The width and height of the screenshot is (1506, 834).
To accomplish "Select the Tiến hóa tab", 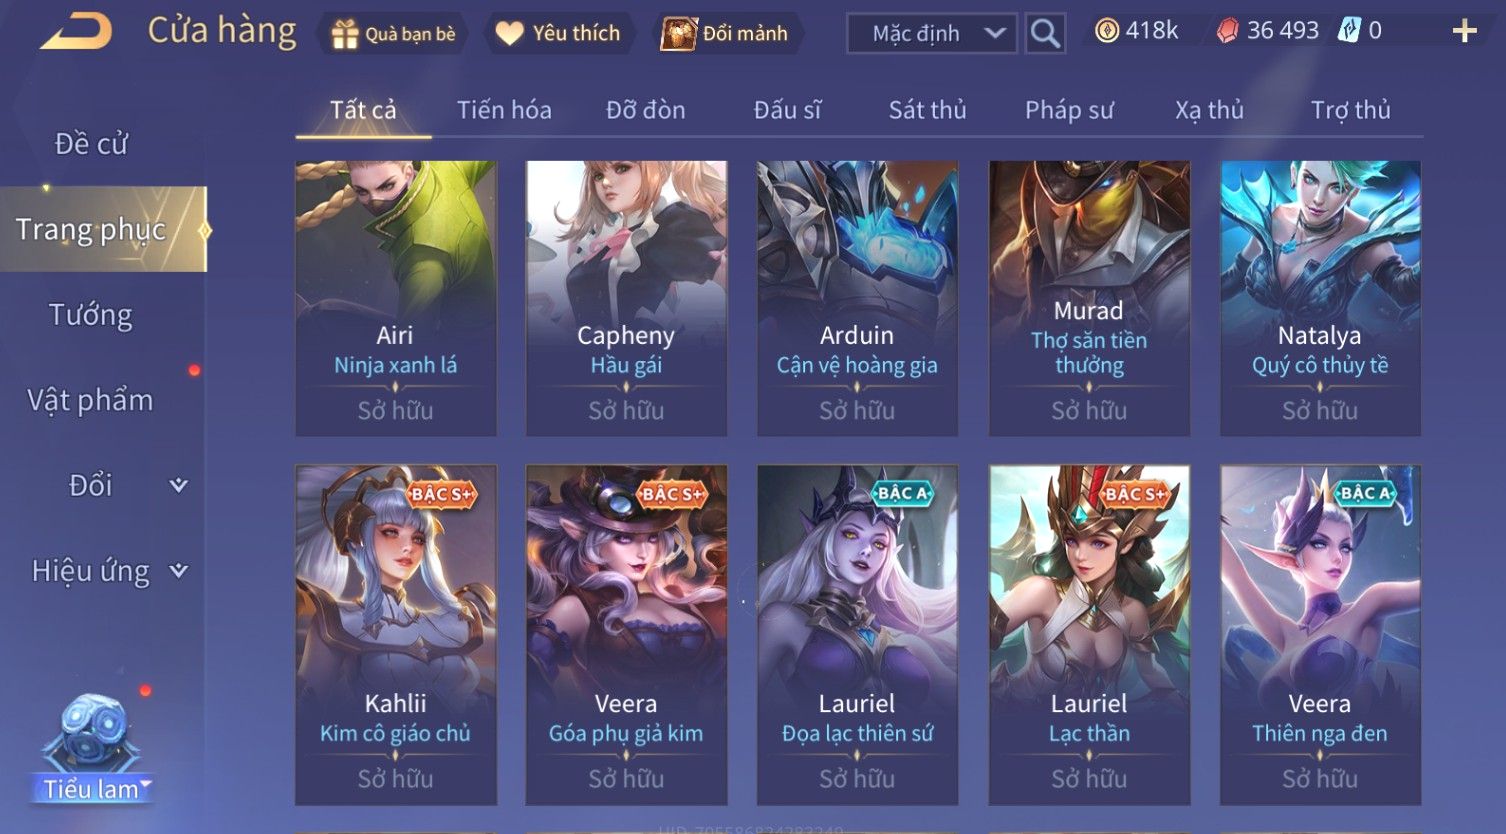I will pos(504,110).
